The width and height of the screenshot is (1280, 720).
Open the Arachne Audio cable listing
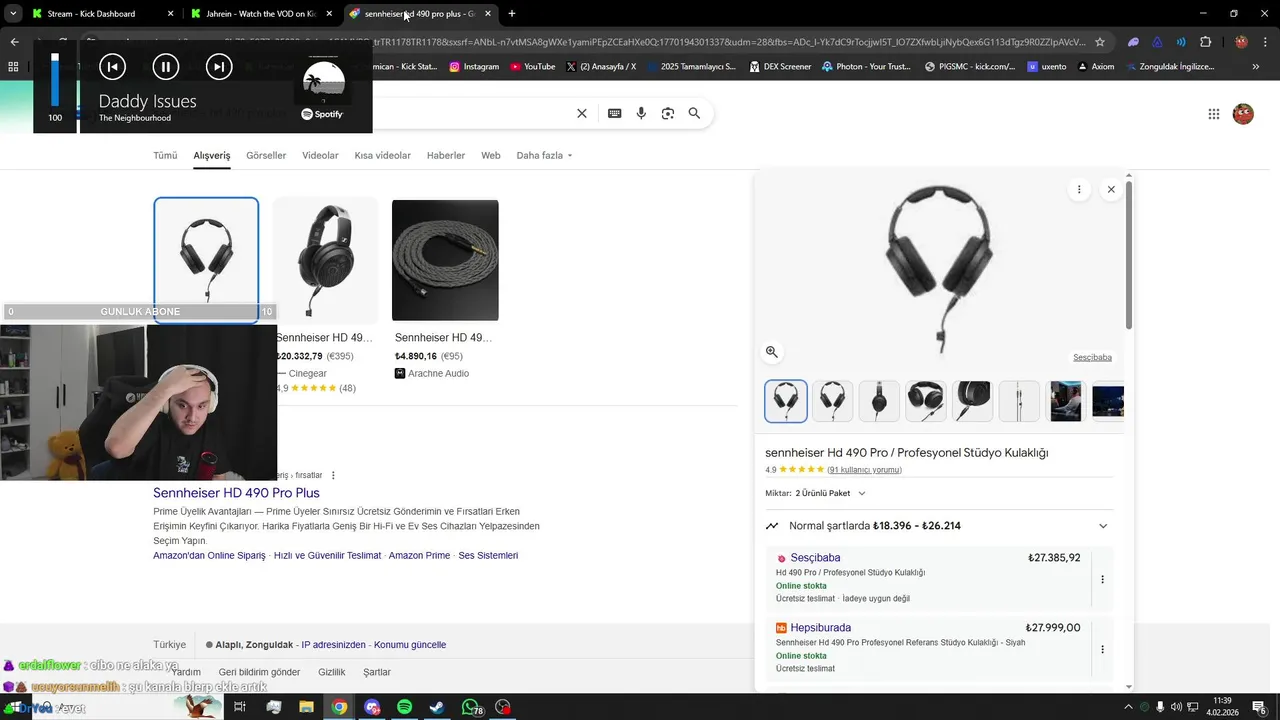(444, 290)
